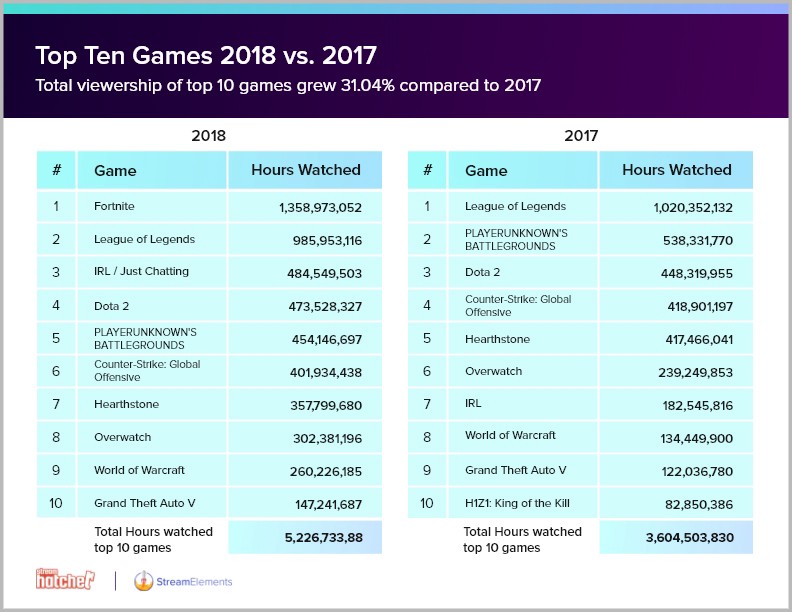The height and width of the screenshot is (612, 792).
Task: Select Grand Theft Auto V in 2018 table
Action: coord(146,502)
